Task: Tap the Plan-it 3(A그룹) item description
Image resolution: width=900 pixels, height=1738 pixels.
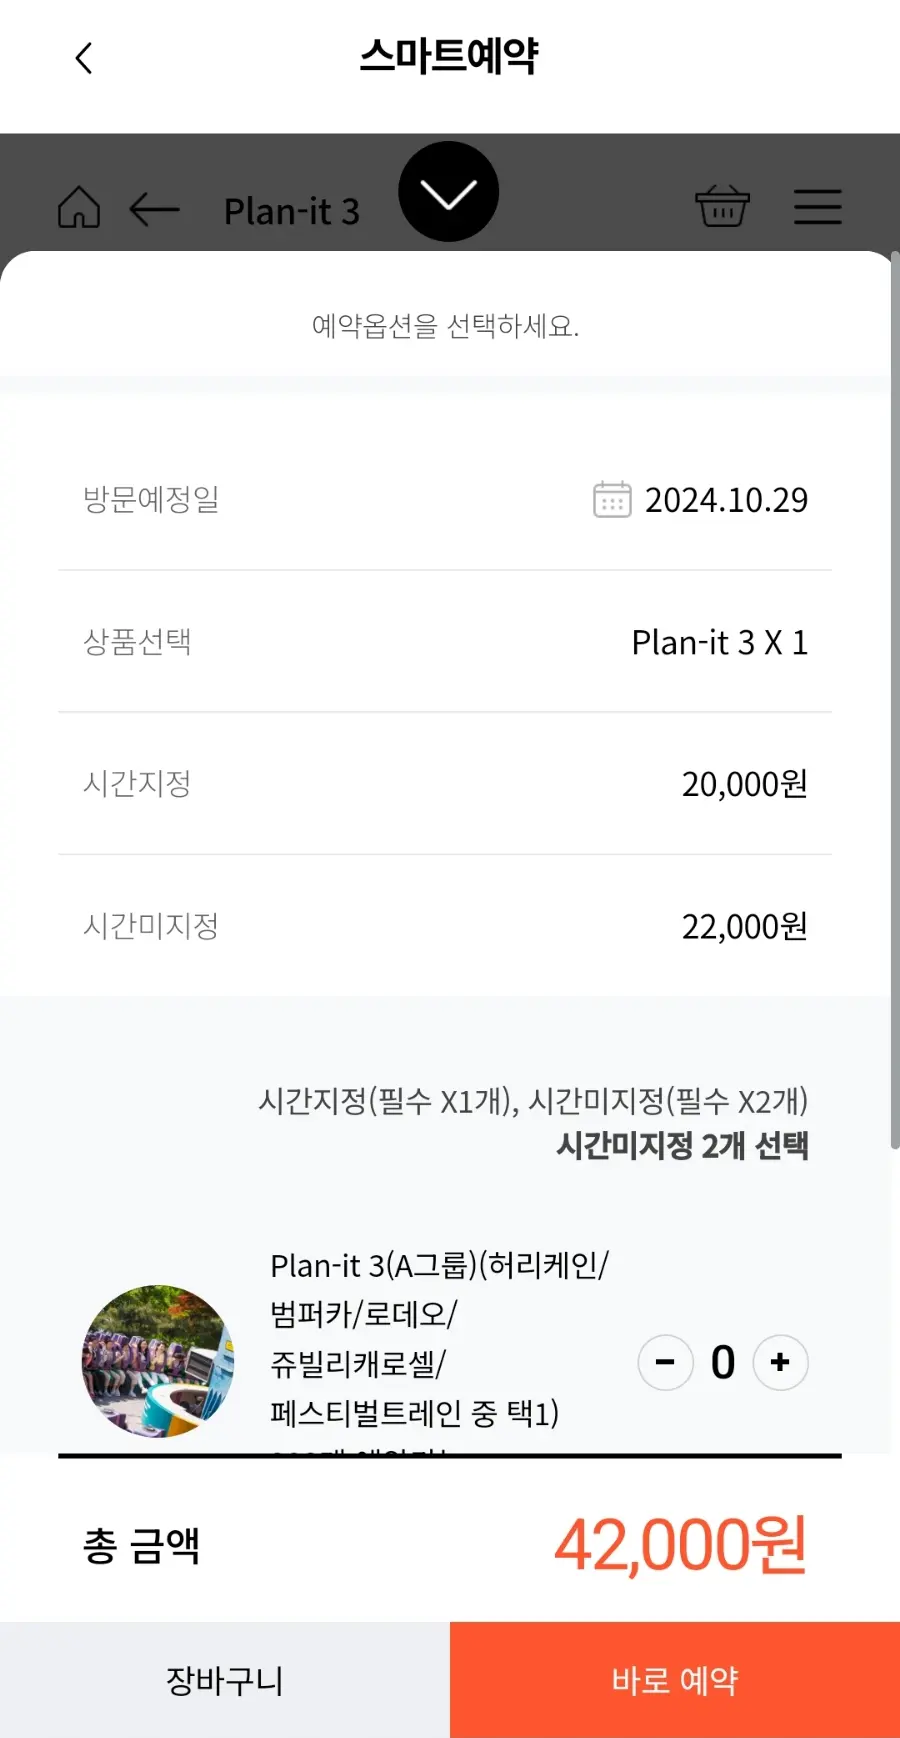Action: tap(439, 1340)
